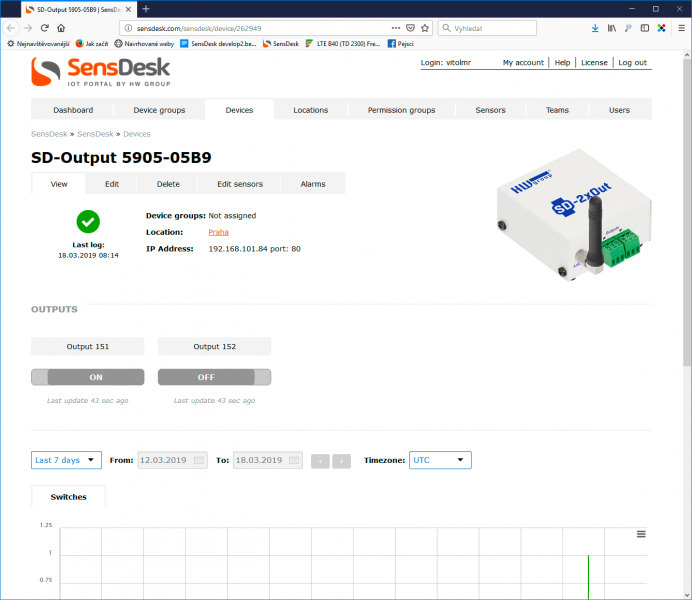Go to next time period arrow
This screenshot has height=600, width=692.
pos(342,461)
